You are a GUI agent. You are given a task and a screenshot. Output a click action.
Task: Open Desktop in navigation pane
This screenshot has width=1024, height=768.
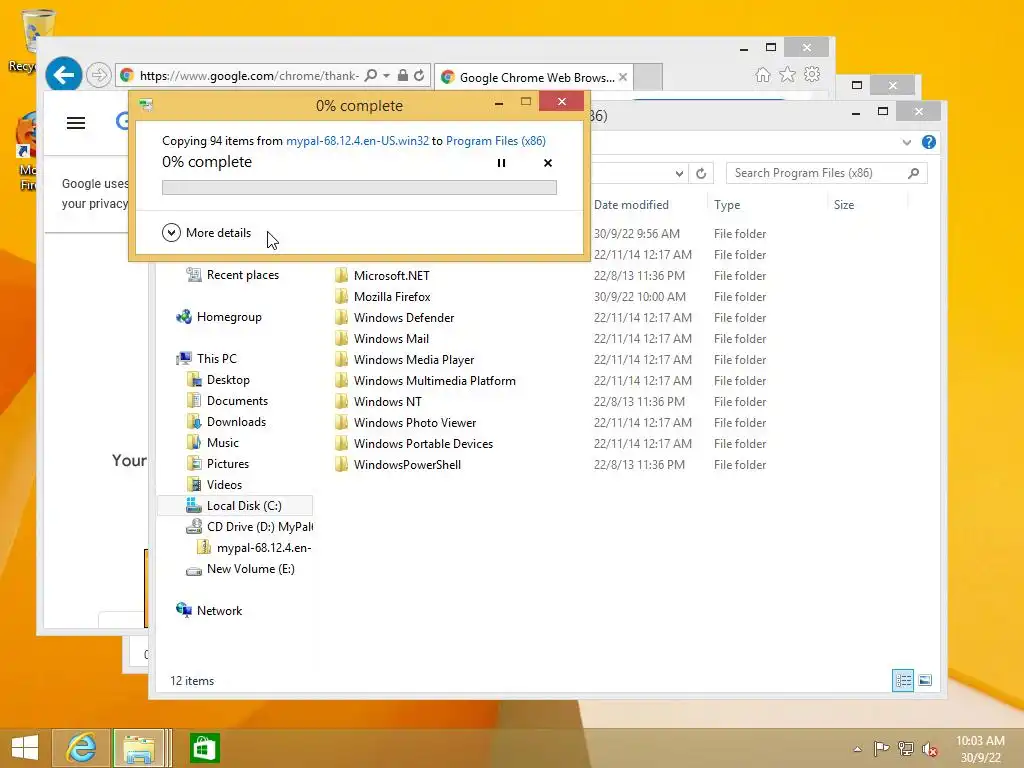218,379
